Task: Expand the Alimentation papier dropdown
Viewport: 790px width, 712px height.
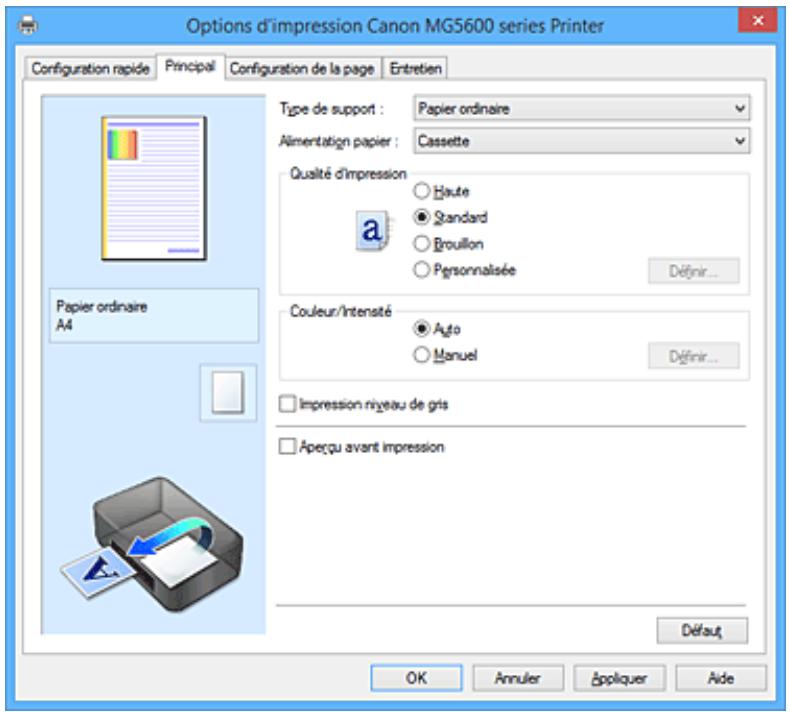Action: pyautogui.click(x=581, y=141)
